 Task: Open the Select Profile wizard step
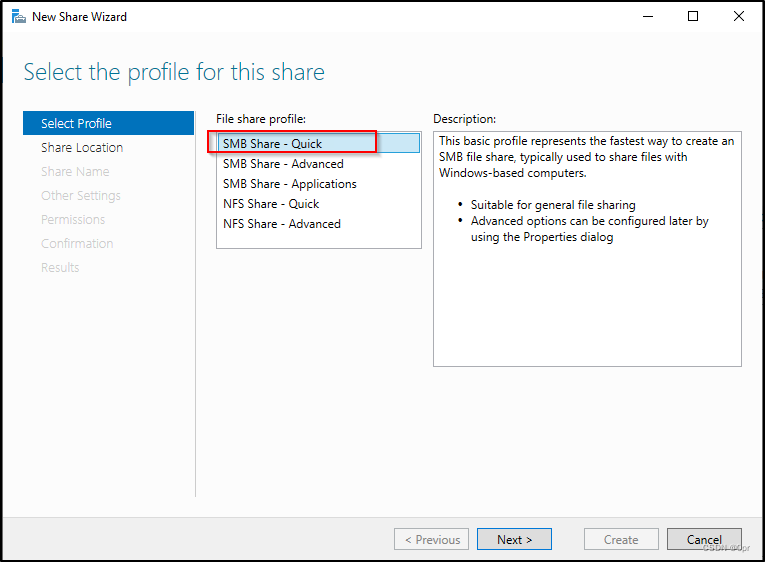click(x=108, y=123)
